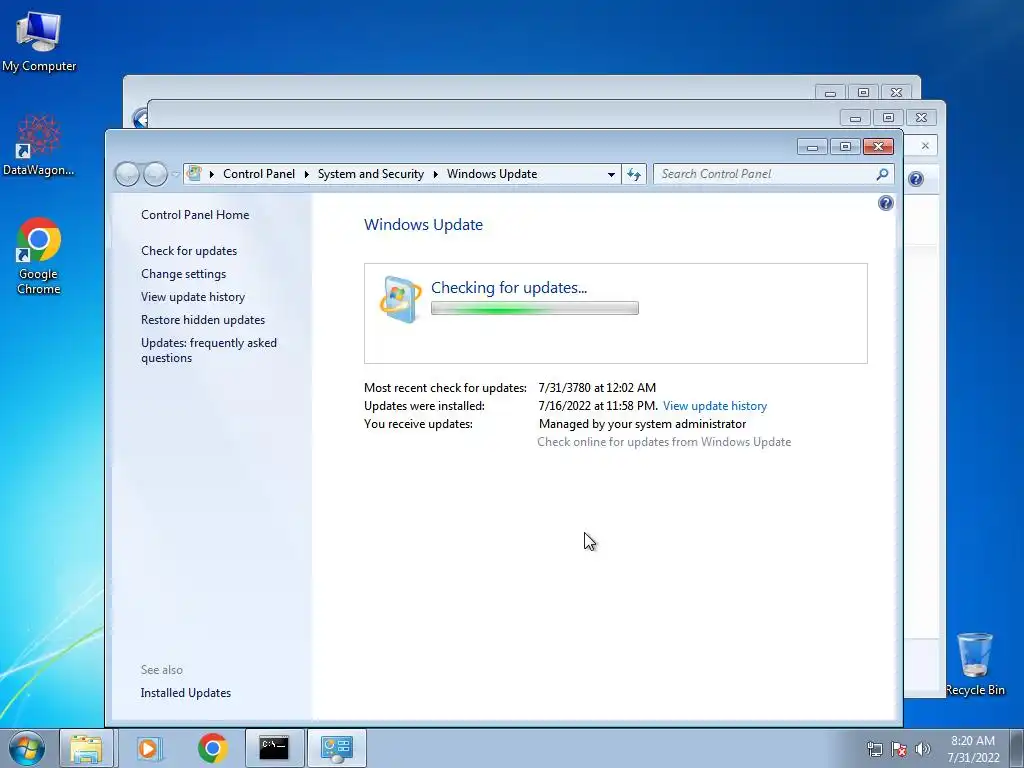Maximize the Windows Update window
The height and width of the screenshot is (768, 1024).
point(845,147)
